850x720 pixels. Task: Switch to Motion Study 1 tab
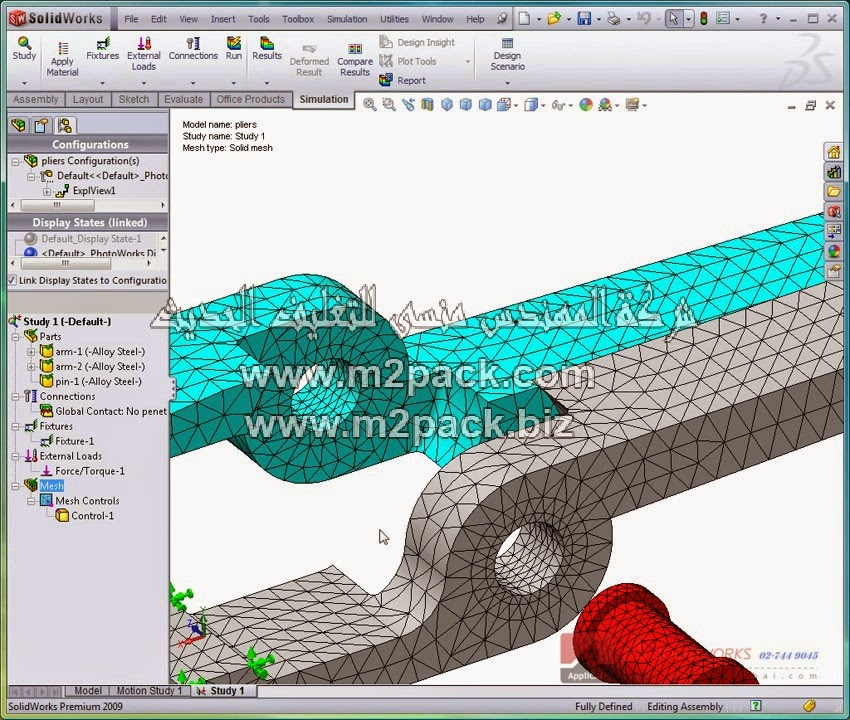pos(150,691)
